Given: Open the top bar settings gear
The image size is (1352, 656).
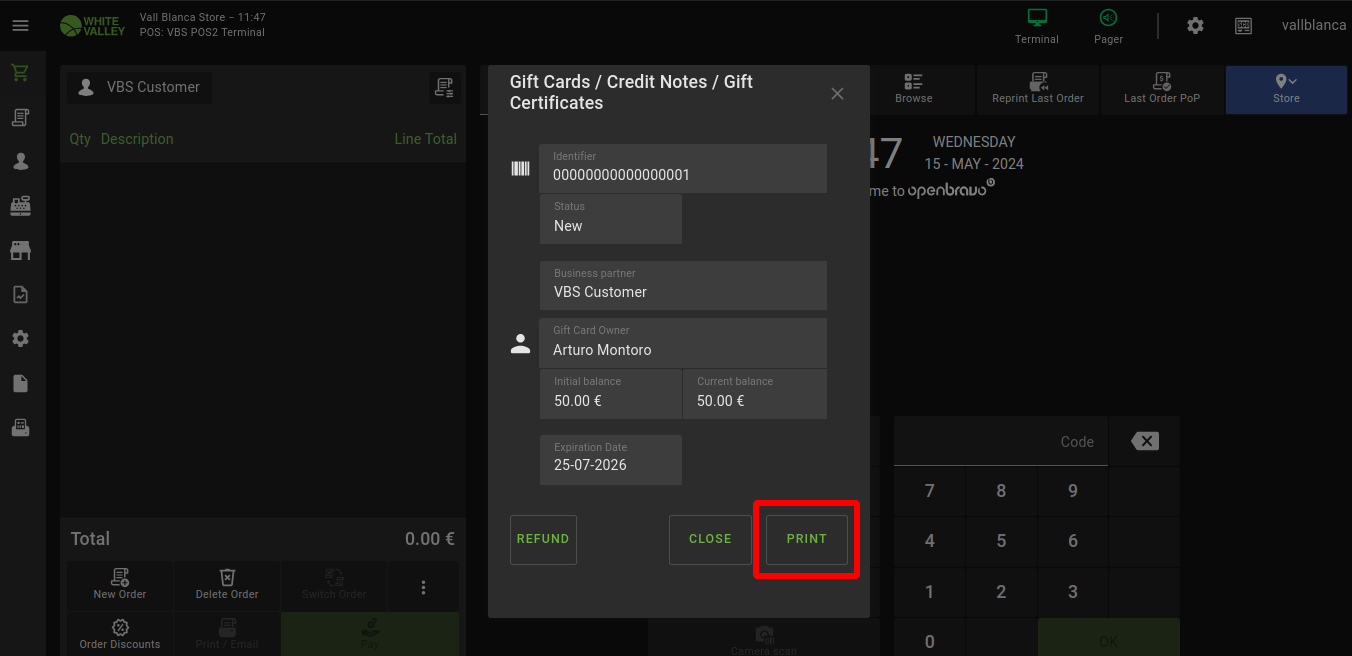Looking at the screenshot, I should point(1195,26).
